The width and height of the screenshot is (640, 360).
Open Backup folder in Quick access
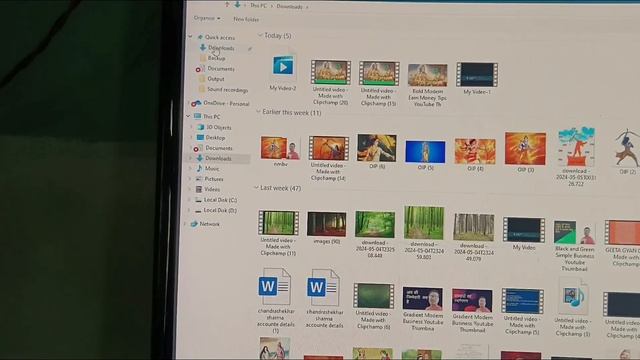216,58
